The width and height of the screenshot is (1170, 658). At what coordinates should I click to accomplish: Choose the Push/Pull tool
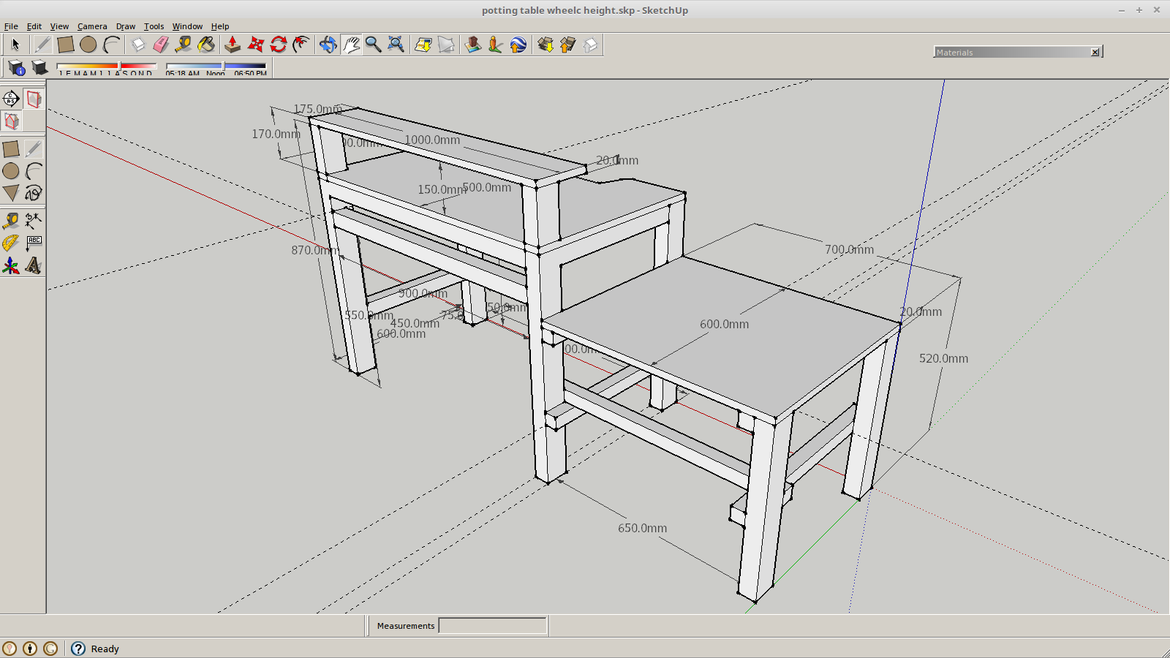[232, 44]
